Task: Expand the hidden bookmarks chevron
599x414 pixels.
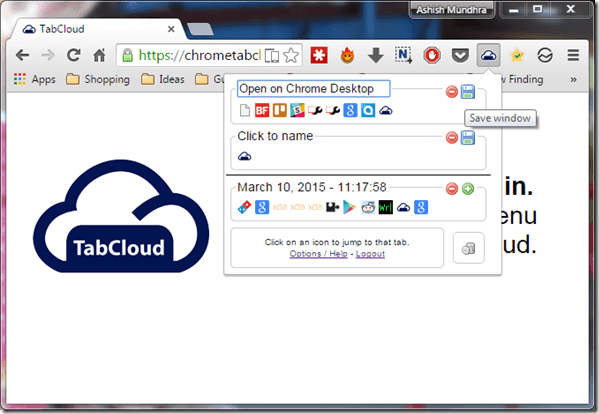Action: tap(573, 80)
